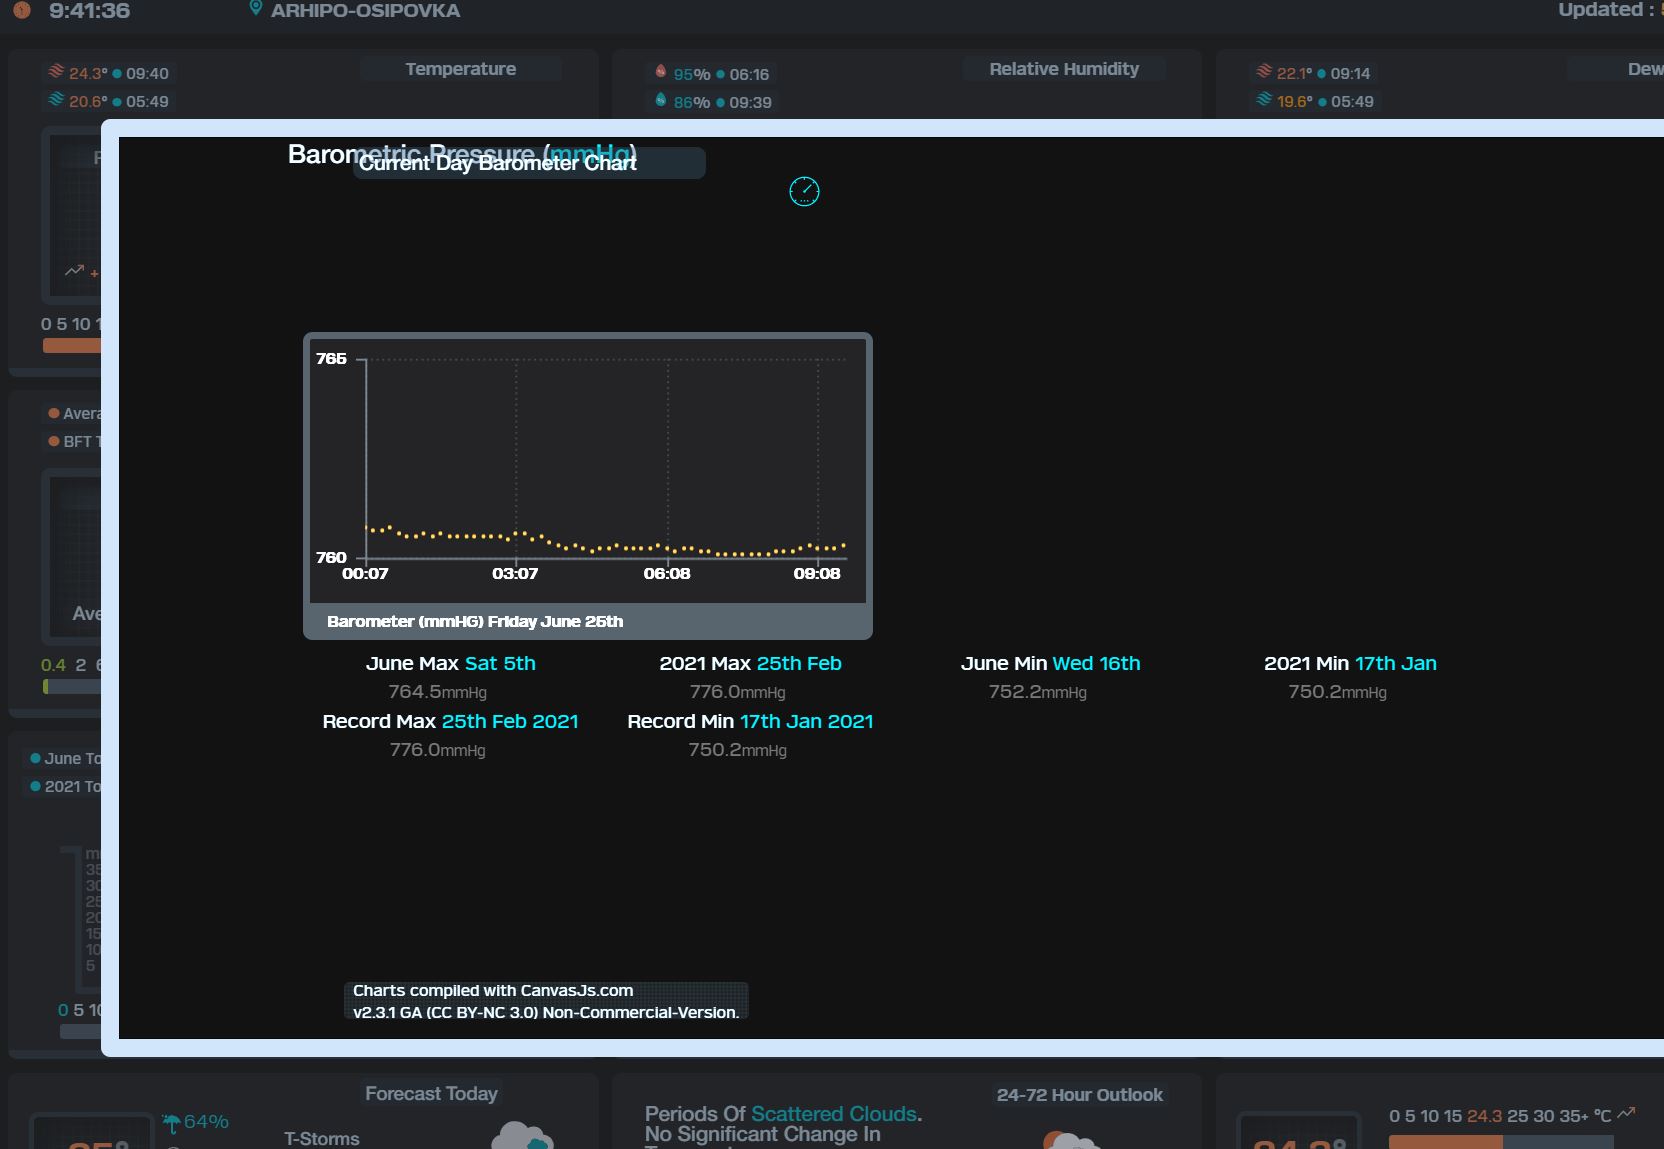
Task: Click the storm cloud icon in Forecast Today
Action: pos(522,1135)
